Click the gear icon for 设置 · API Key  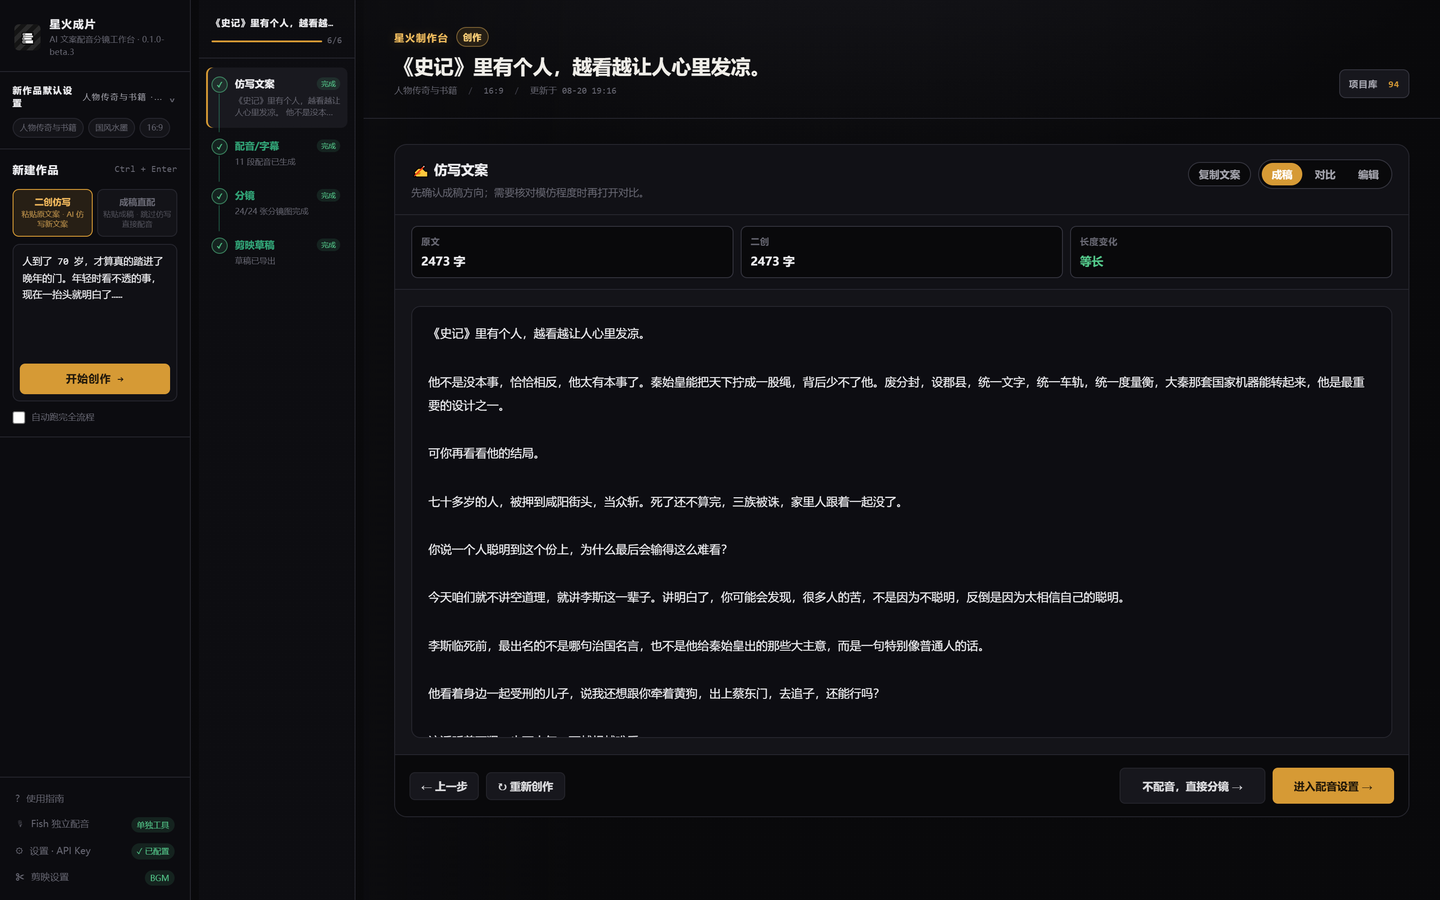click(19, 851)
